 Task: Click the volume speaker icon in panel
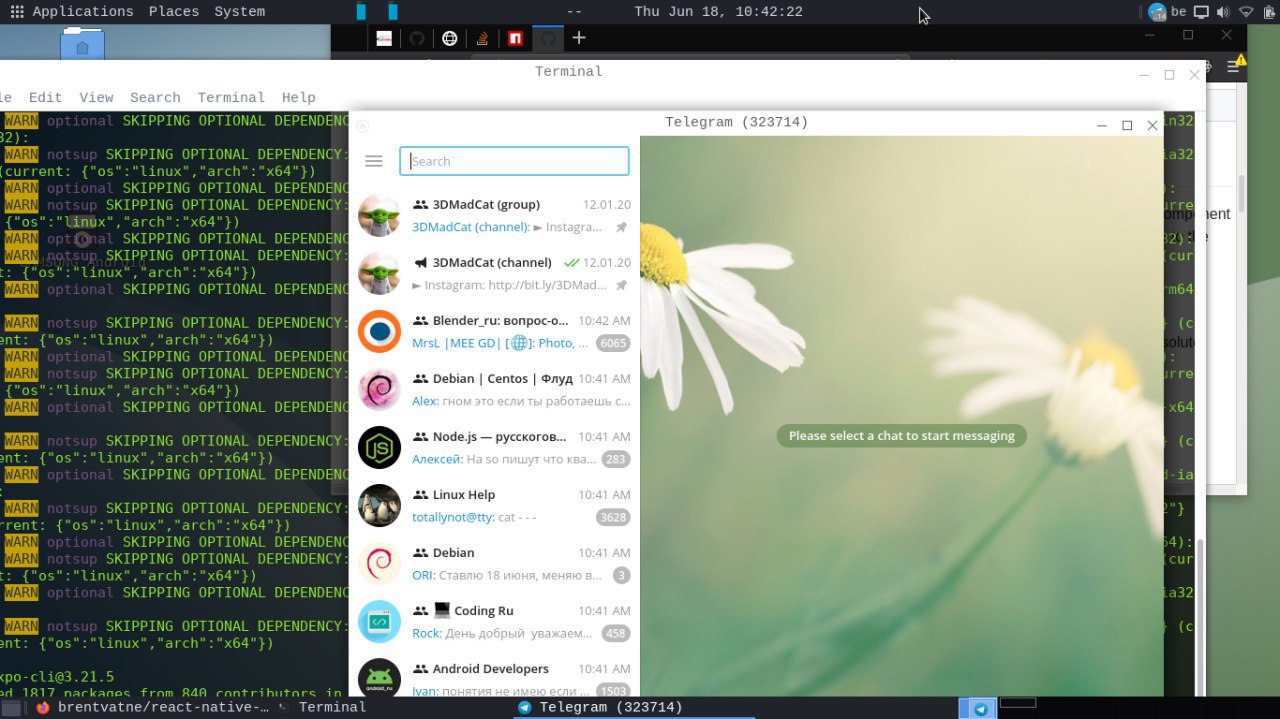pos(1224,12)
